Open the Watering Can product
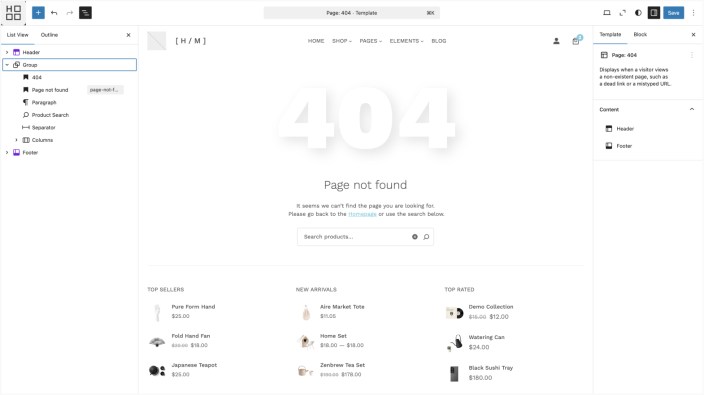The width and height of the screenshot is (704, 395). pyautogui.click(x=486, y=337)
